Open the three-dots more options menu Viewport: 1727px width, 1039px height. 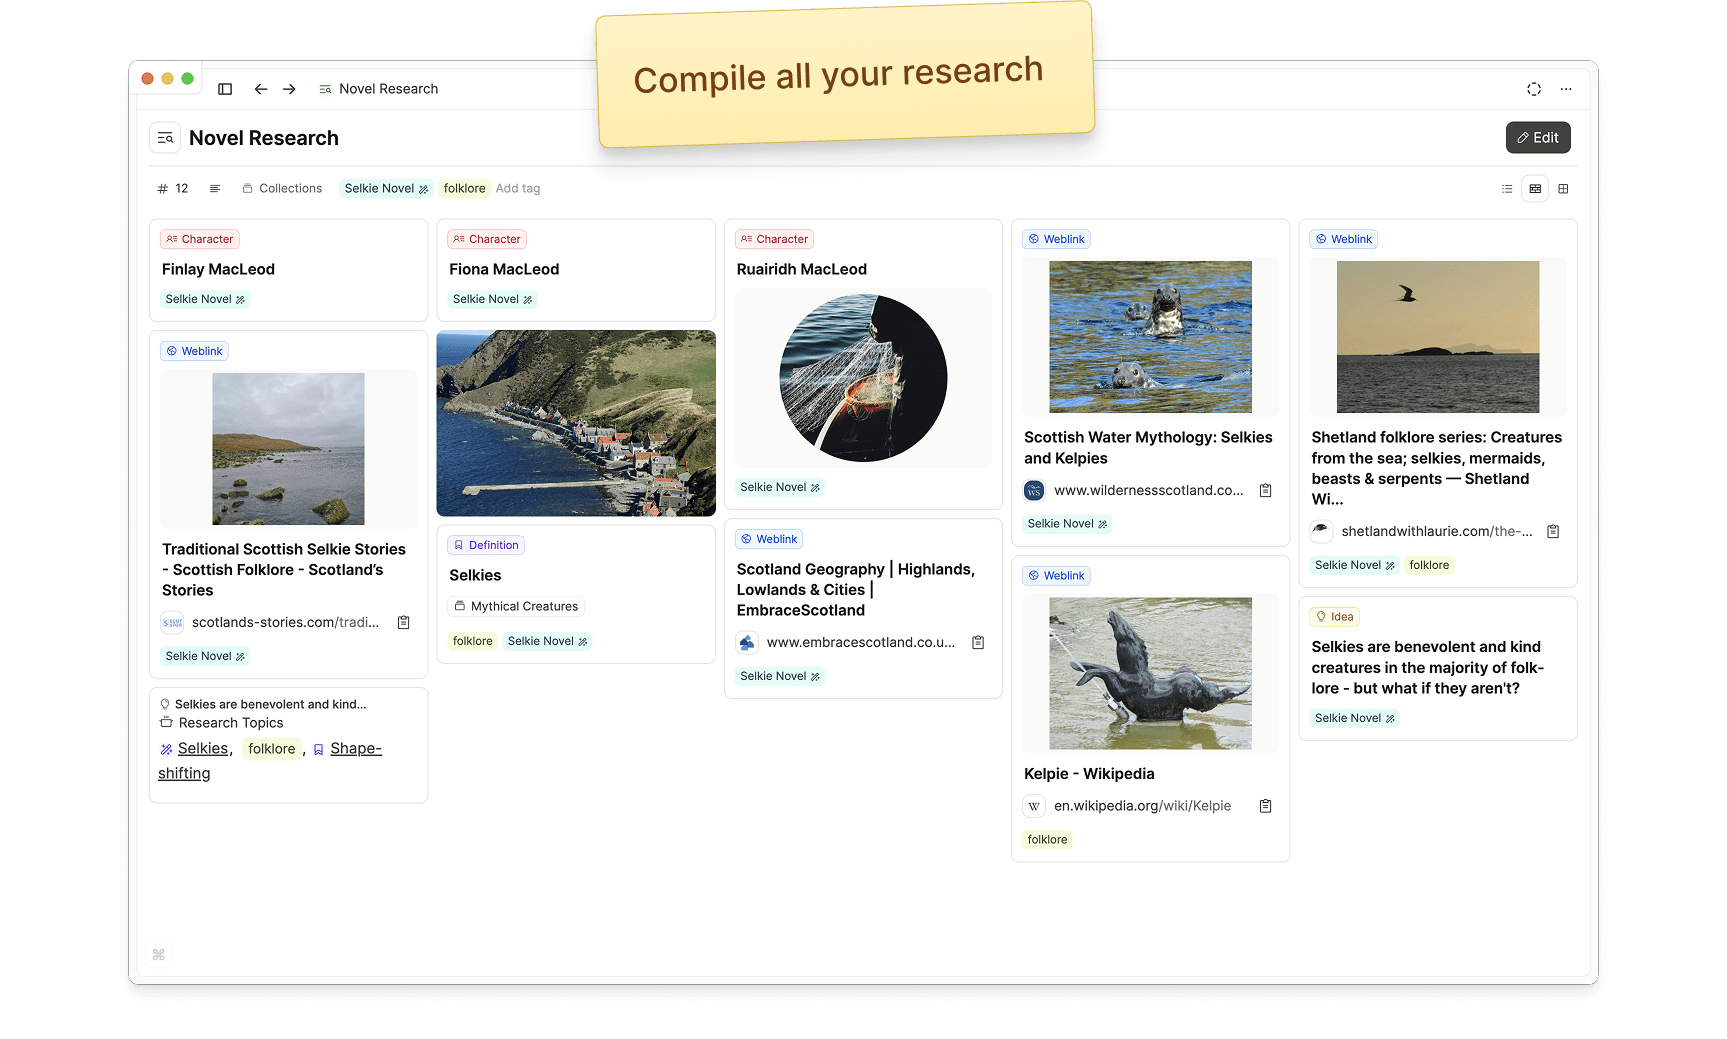(x=1566, y=89)
